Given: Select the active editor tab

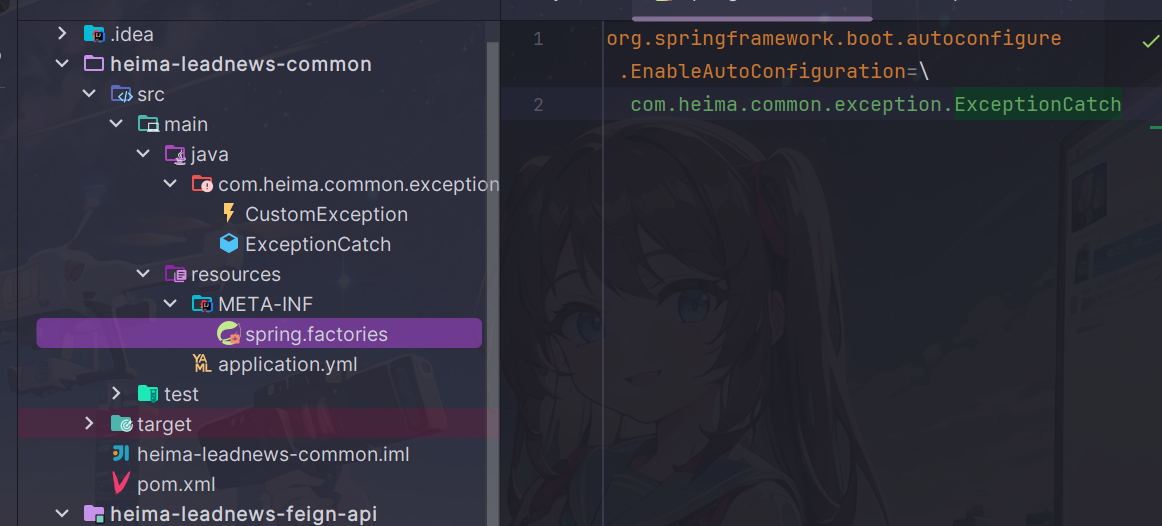Looking at the screenshot, I should click(750, 6).
